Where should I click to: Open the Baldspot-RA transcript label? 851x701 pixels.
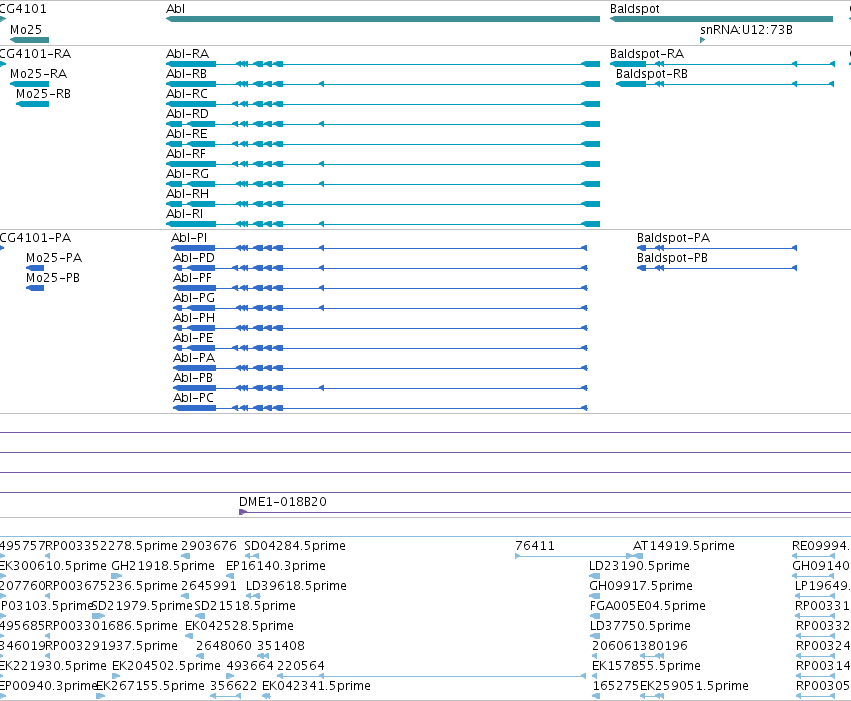(647, 54)
